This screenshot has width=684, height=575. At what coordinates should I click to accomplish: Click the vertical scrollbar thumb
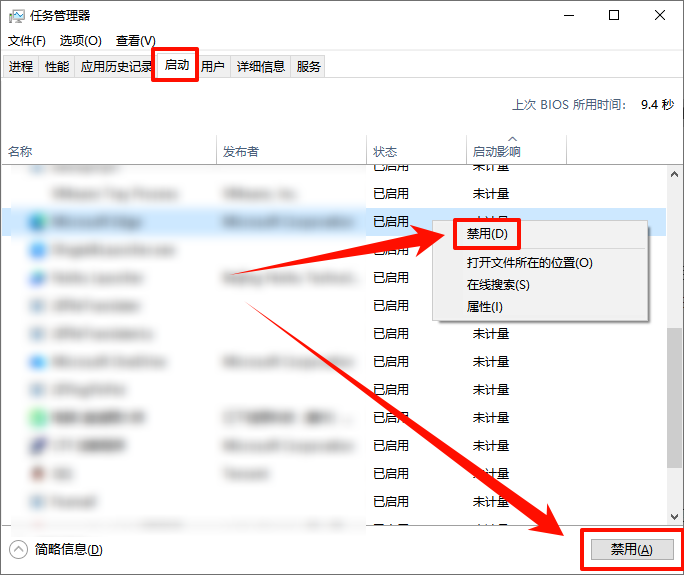pos(674,398)
